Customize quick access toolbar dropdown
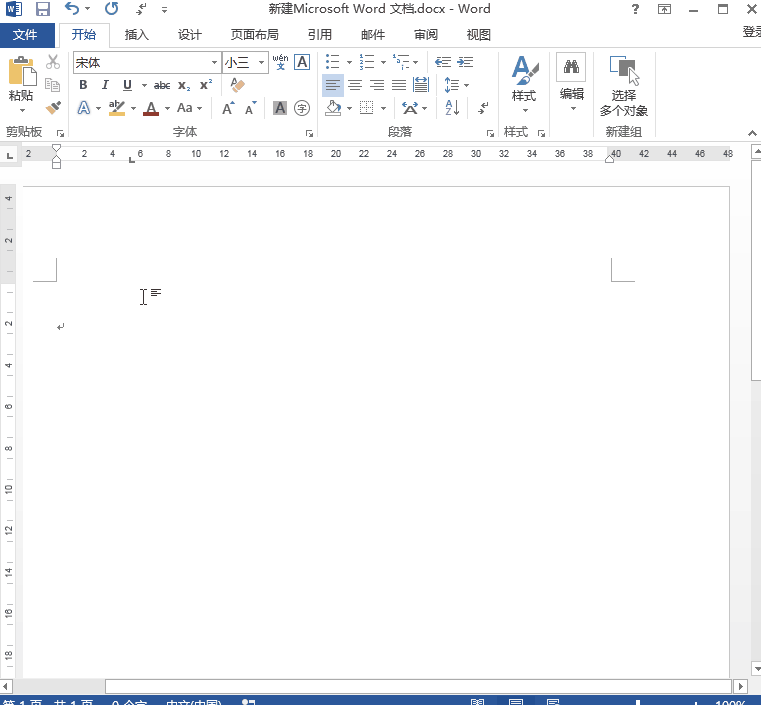The image size is (761, 705). coord(165,9)
